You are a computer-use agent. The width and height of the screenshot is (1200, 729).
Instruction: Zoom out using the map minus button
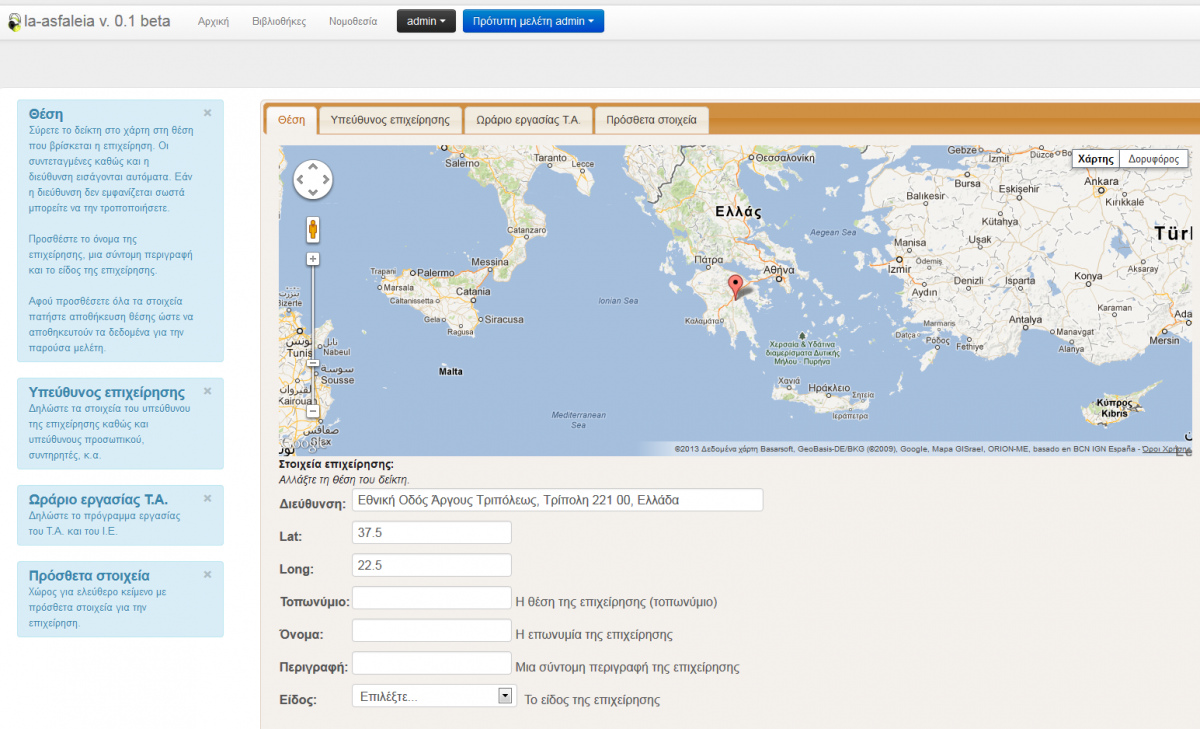tap(313, 411)
